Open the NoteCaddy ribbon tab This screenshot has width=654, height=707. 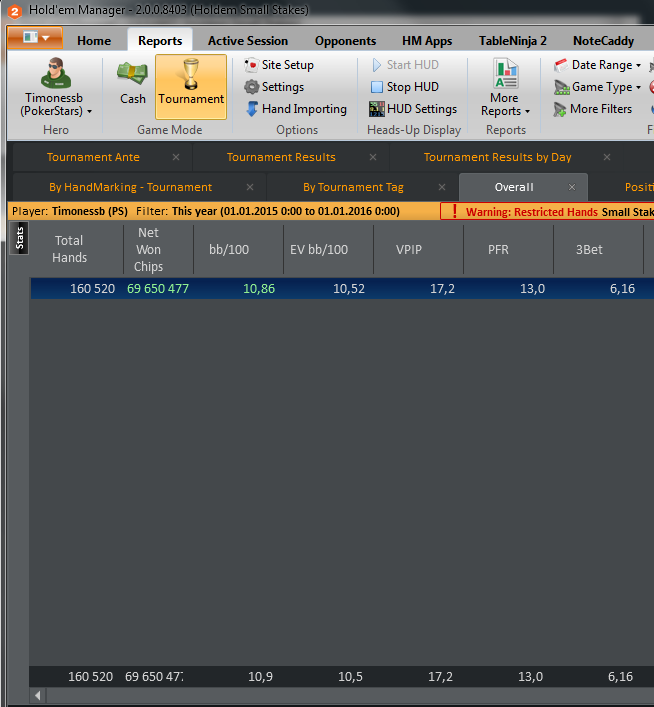(603, 41)
